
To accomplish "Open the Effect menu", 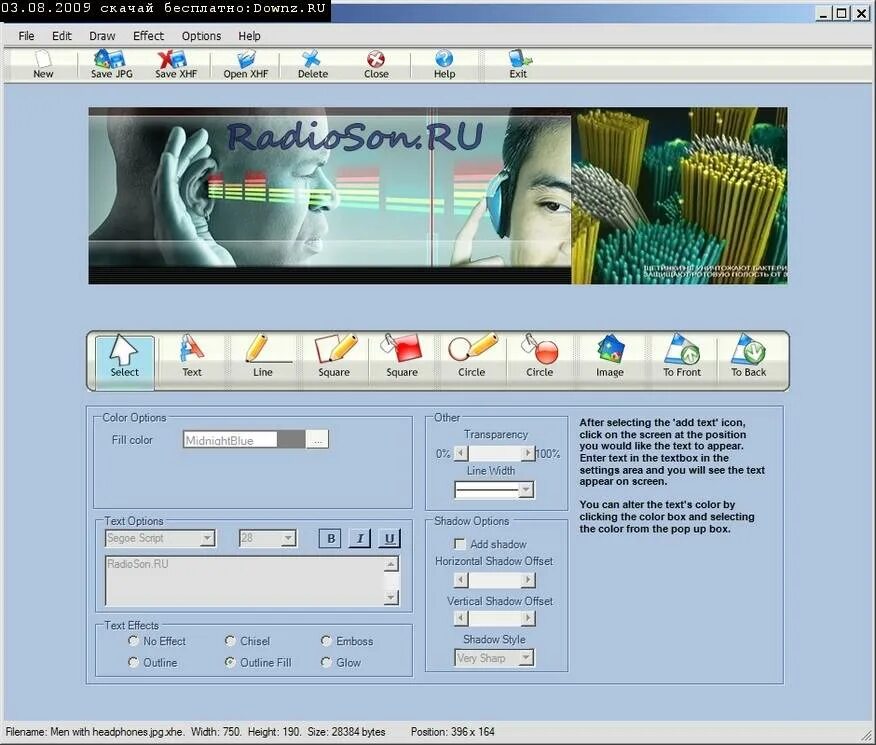I will point(149,36).
